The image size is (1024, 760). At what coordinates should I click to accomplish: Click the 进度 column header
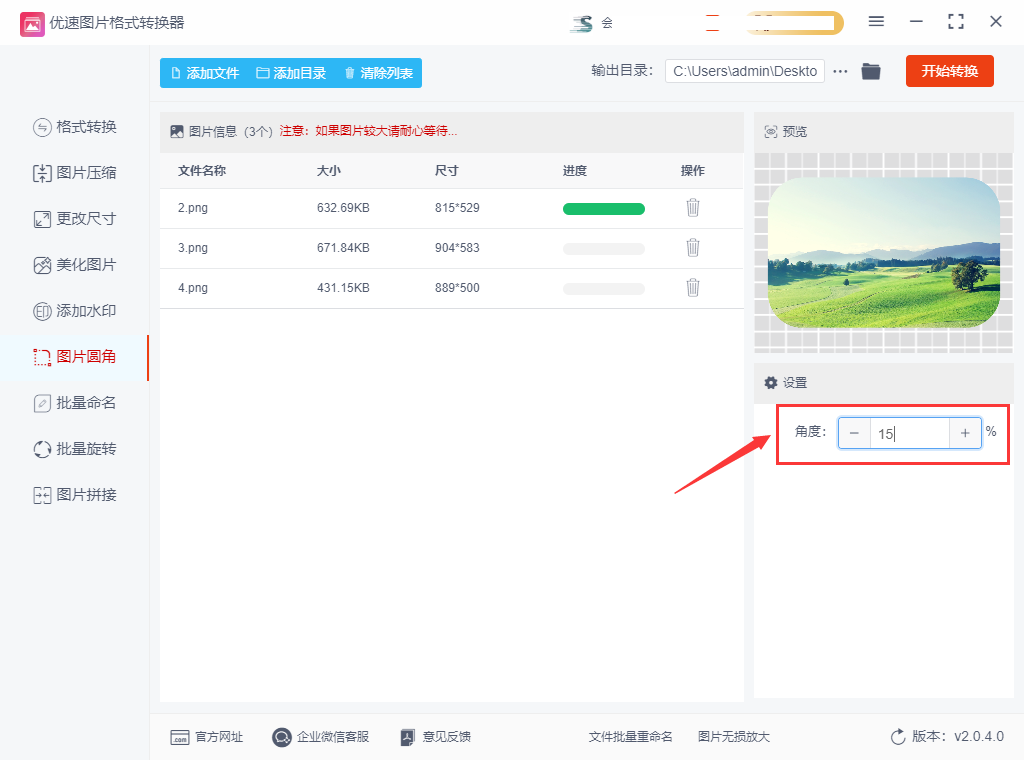tap(575, 170)
